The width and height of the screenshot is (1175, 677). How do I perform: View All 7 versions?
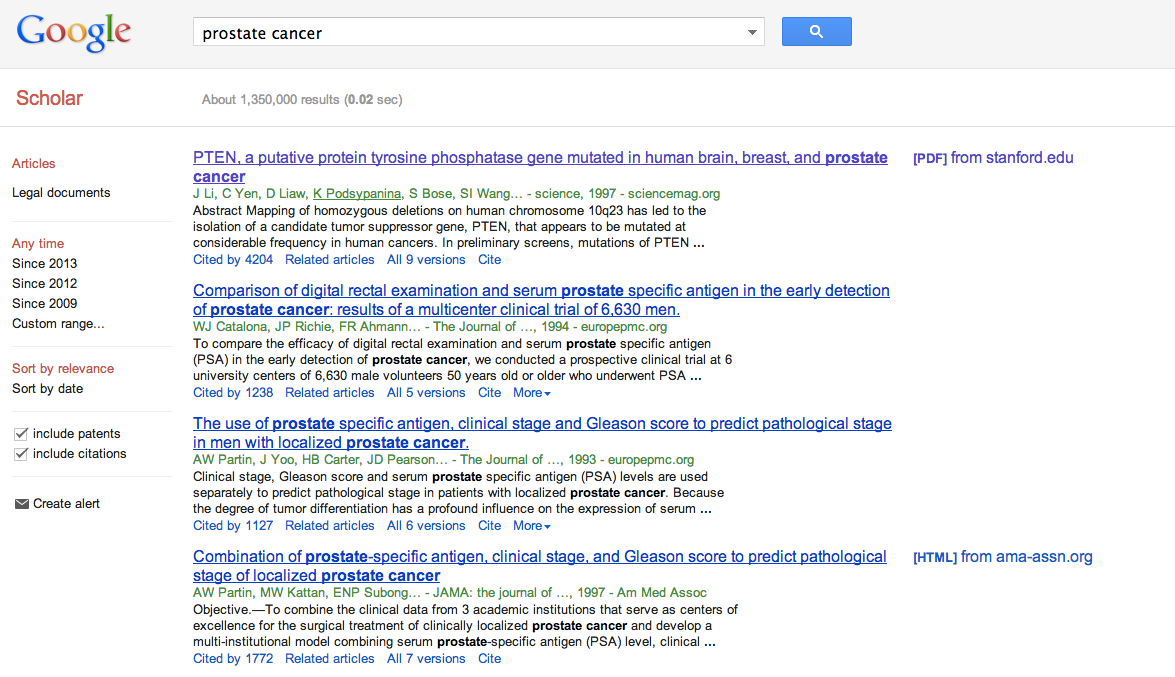pos(426,659)
